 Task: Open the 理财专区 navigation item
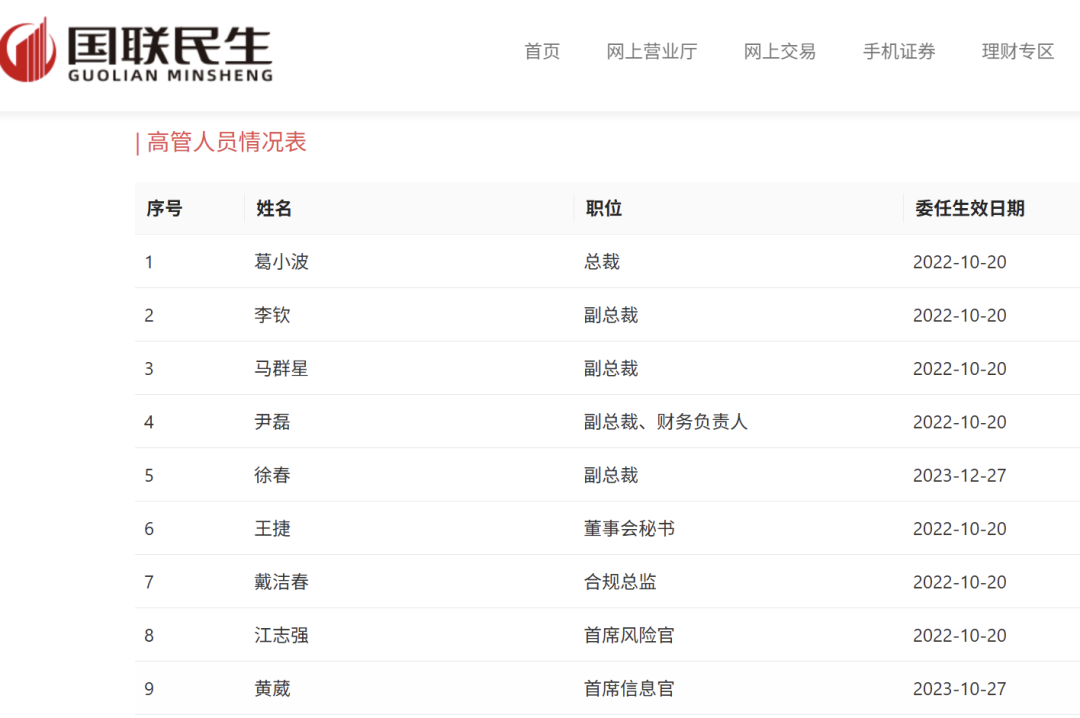click(1018, 52)
